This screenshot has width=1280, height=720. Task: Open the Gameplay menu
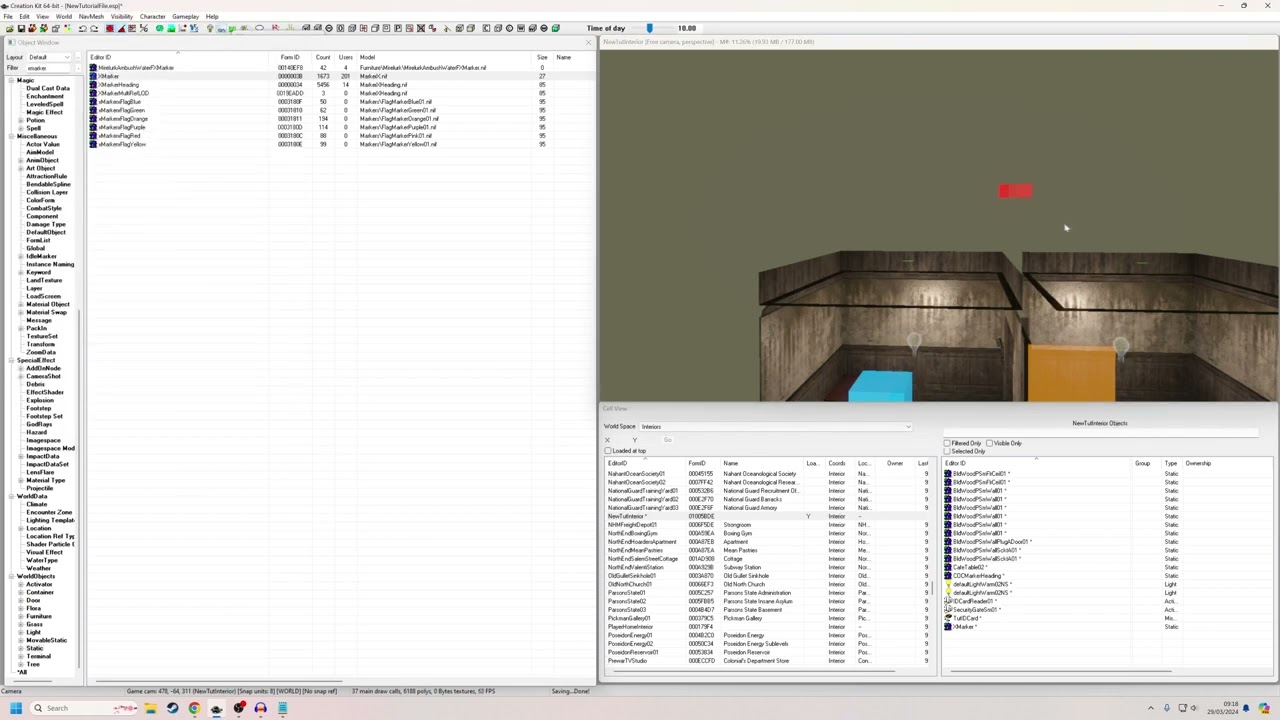185,17
